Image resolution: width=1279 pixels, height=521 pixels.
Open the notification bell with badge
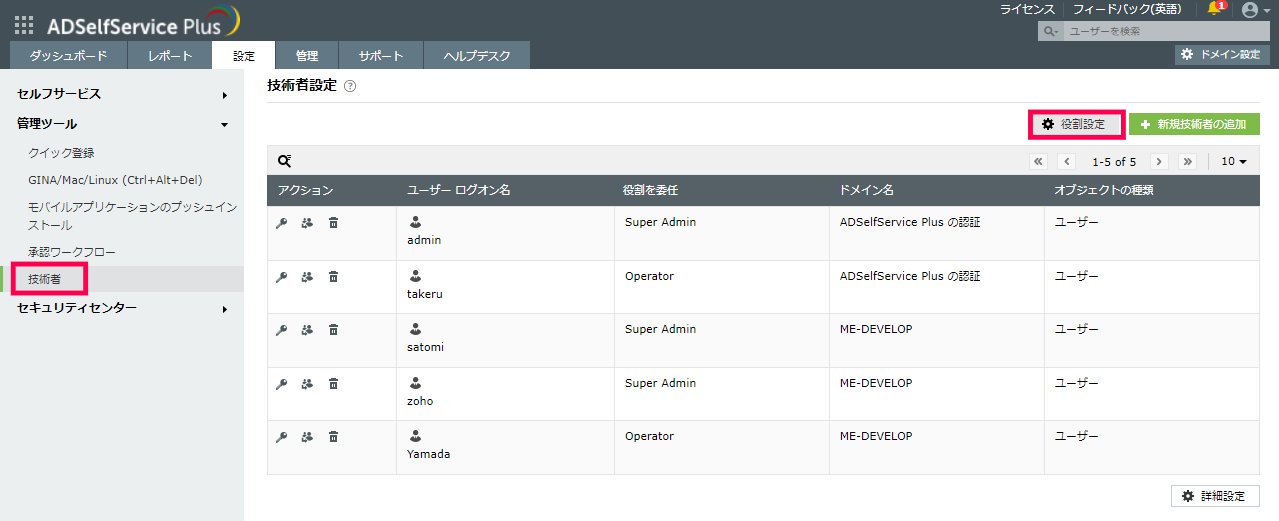click(1215, 9)
